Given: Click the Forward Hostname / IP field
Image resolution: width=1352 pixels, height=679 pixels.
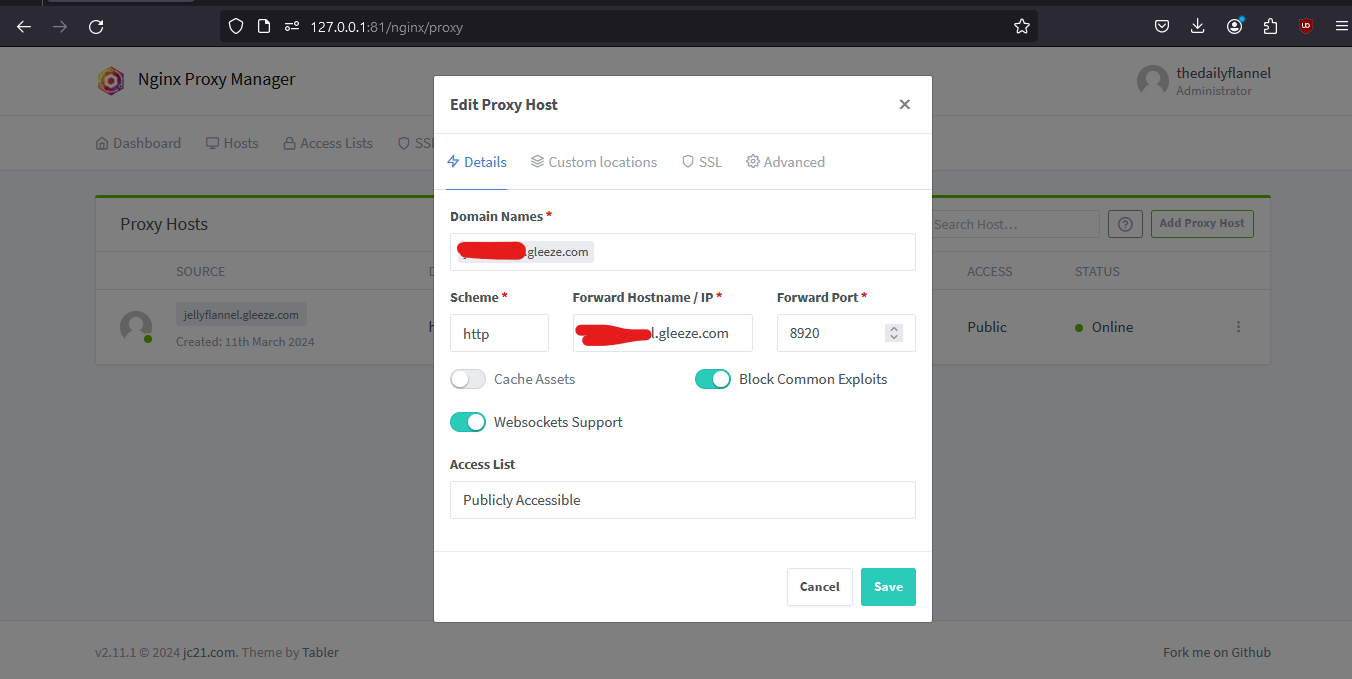Looking at the screenshot, I should 662,333.
